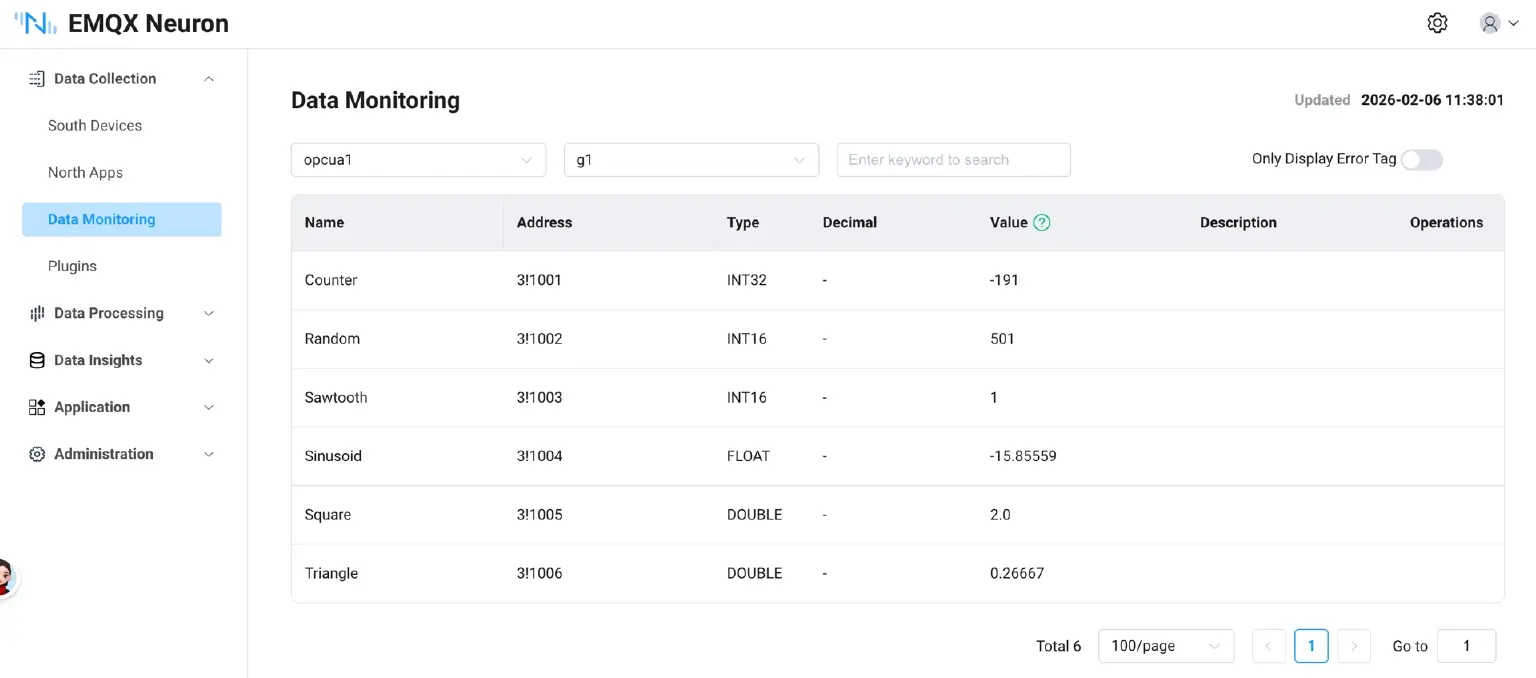Open the opcua1 node dropdown
This screenshot has width=1536, height=678.
(x=418, y=160)
